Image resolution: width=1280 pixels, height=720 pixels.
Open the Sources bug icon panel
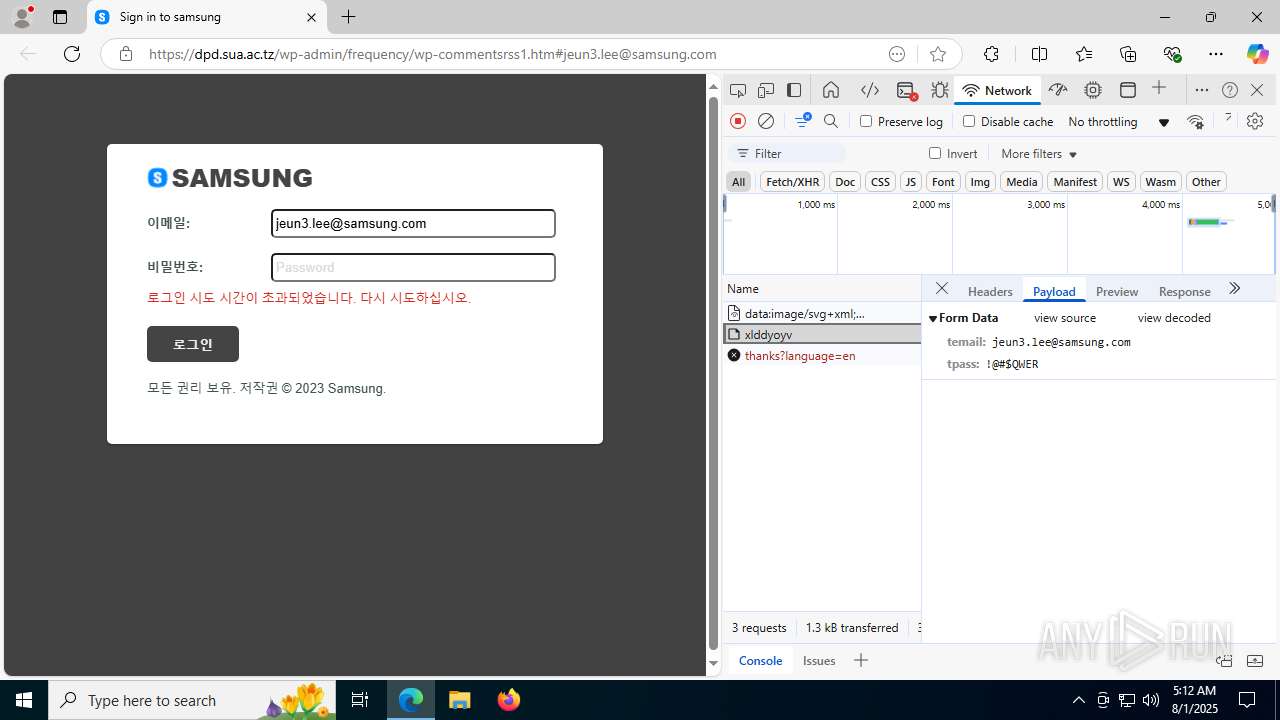940,90
